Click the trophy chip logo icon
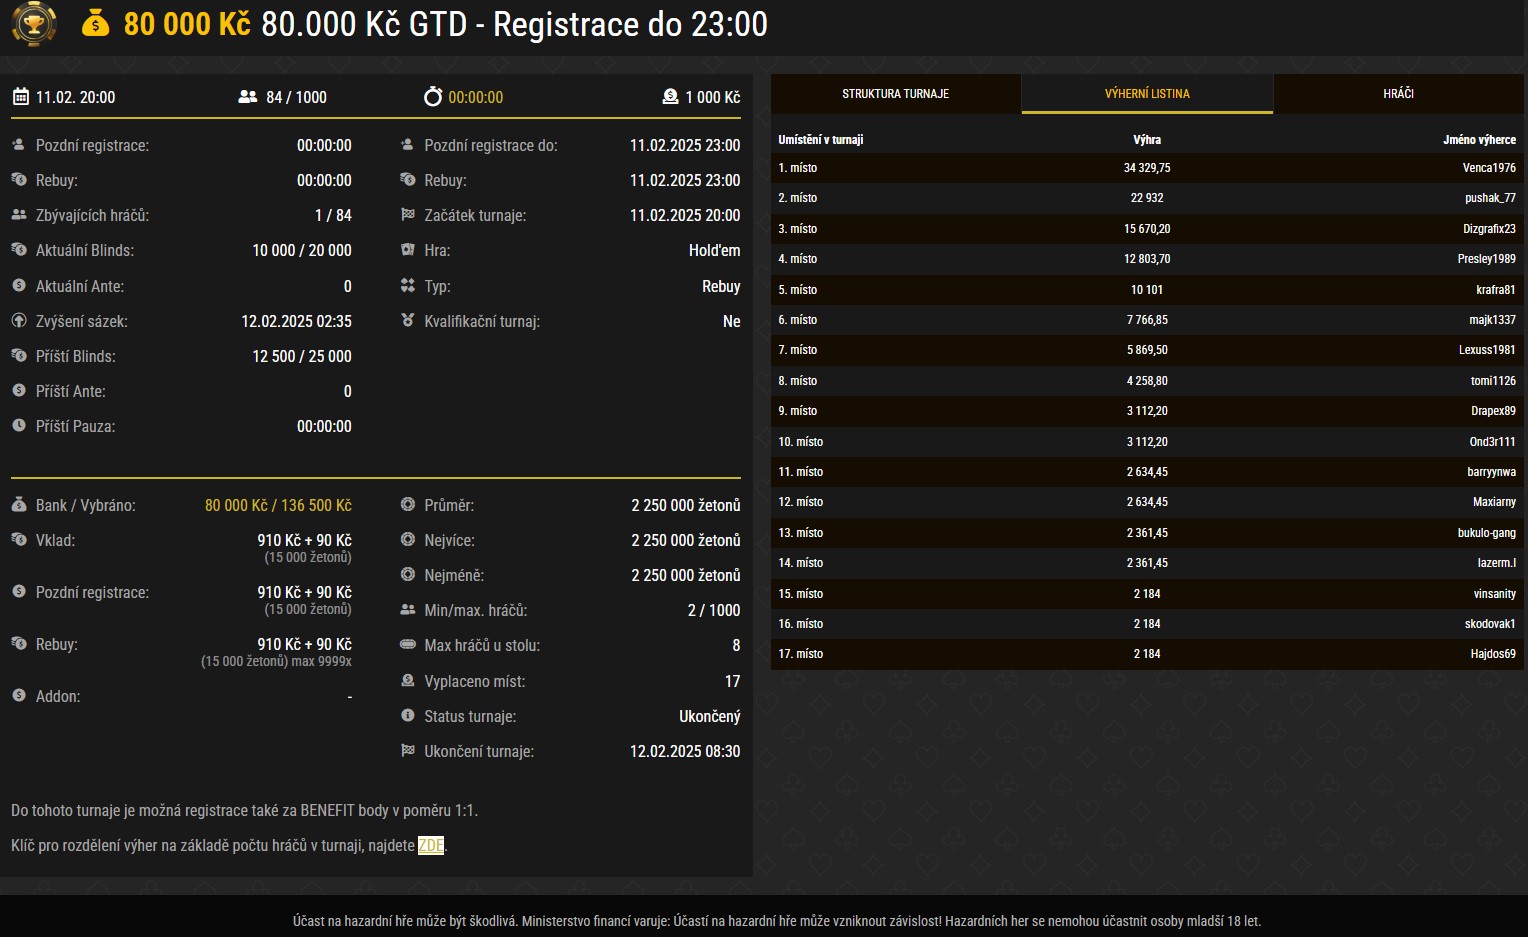The image size is (1528, 937). [34, 23]
